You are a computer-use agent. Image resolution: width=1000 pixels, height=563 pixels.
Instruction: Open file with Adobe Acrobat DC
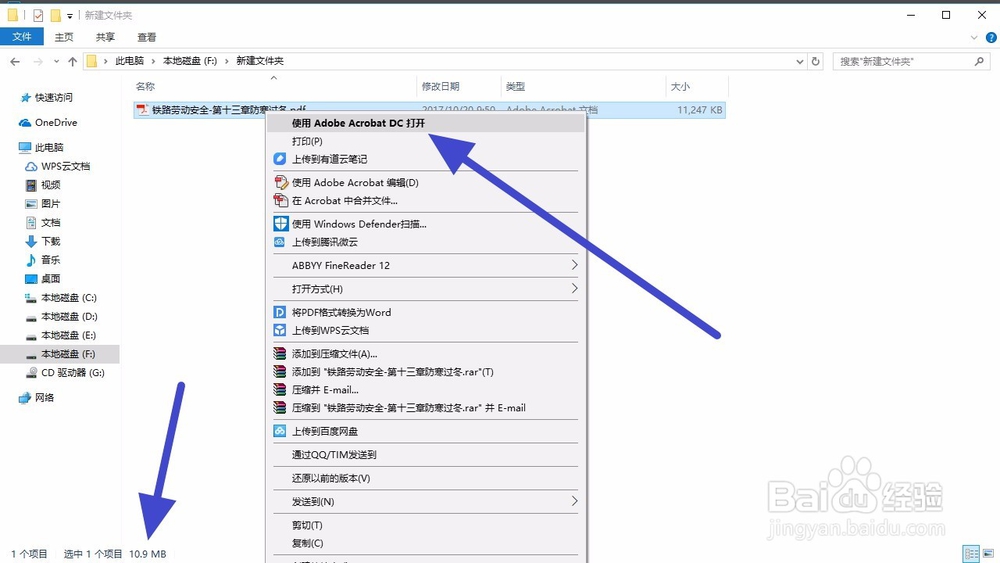358,123
